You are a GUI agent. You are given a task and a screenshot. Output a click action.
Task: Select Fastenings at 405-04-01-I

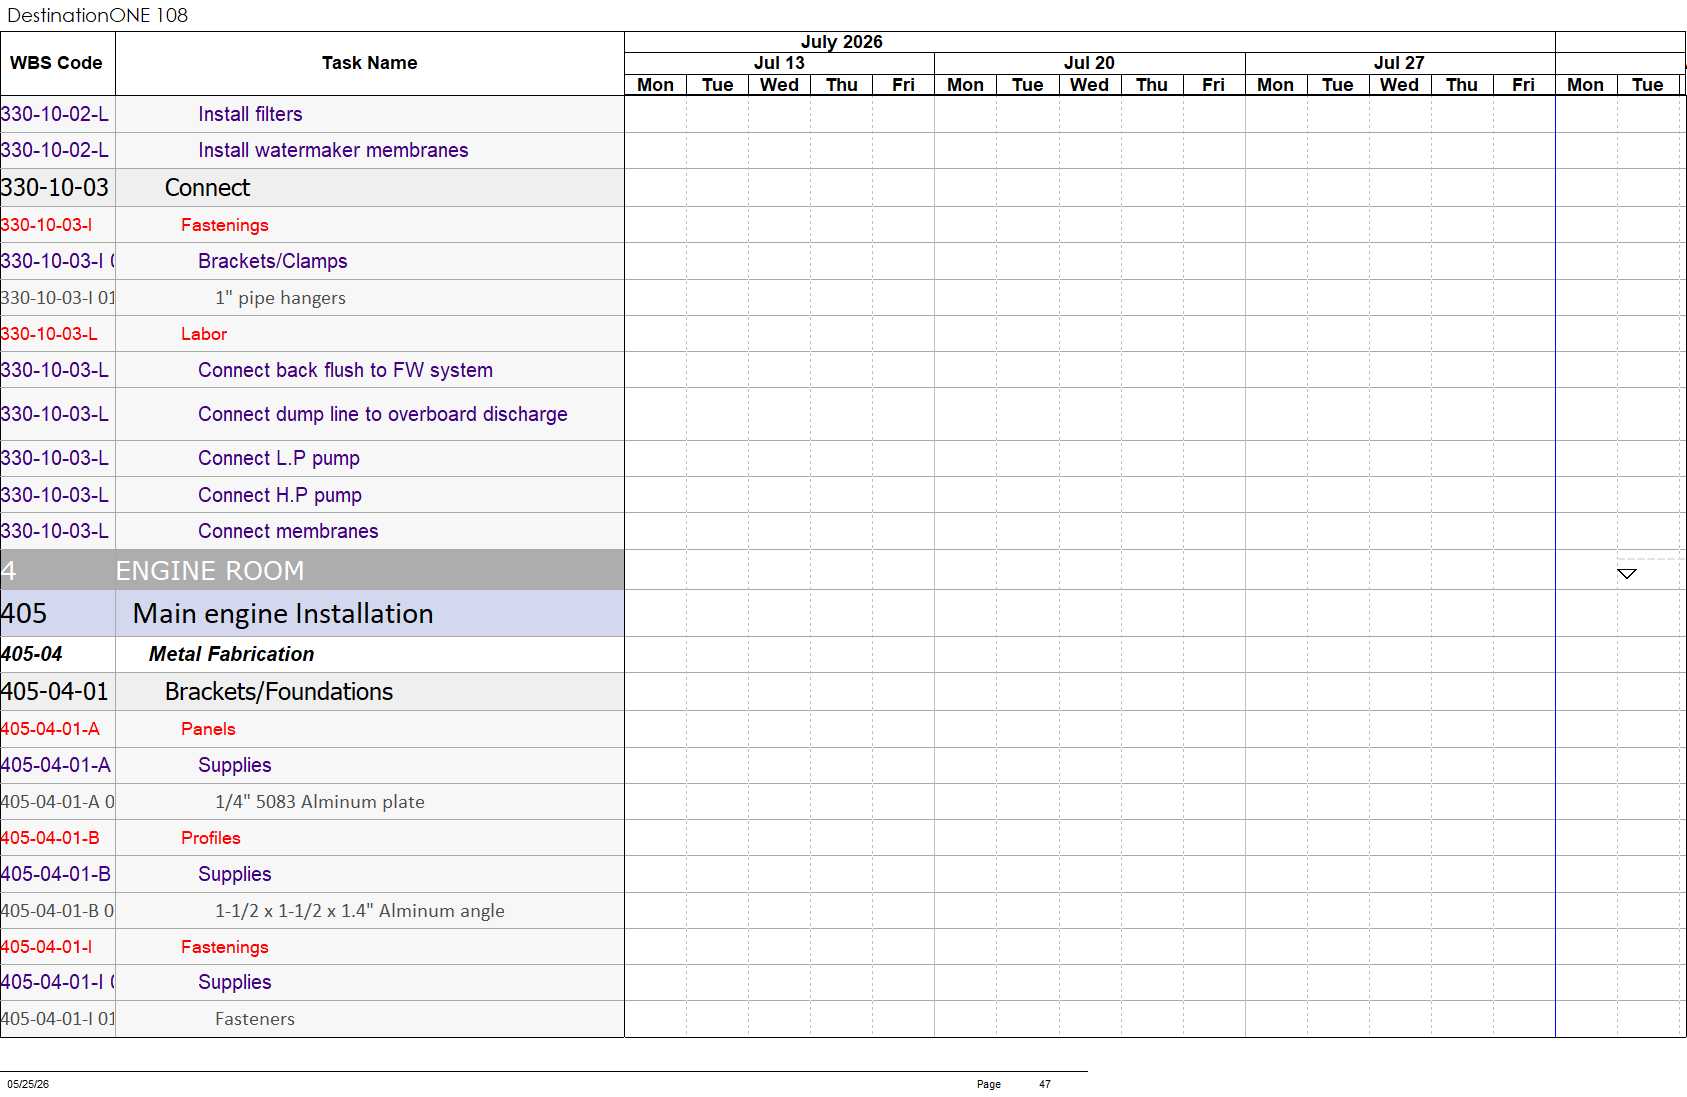pyautogui.click(x=224, y=947)
